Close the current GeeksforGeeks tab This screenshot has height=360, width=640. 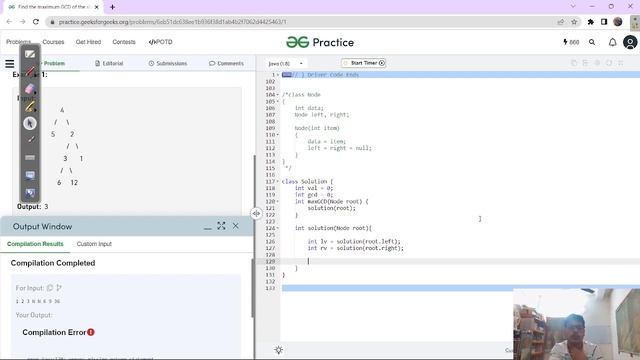[x=96, y=7]
